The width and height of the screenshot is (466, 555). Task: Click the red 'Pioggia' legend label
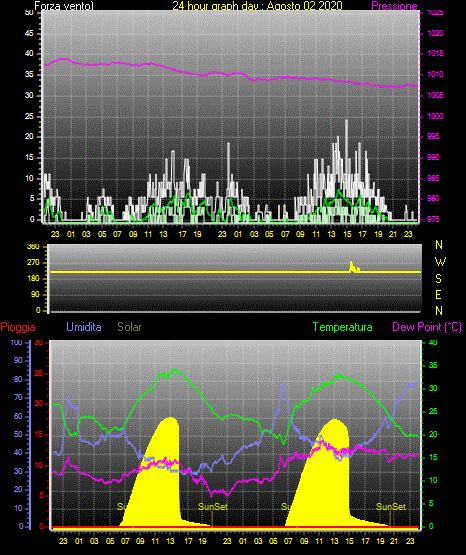pos(18,327)
